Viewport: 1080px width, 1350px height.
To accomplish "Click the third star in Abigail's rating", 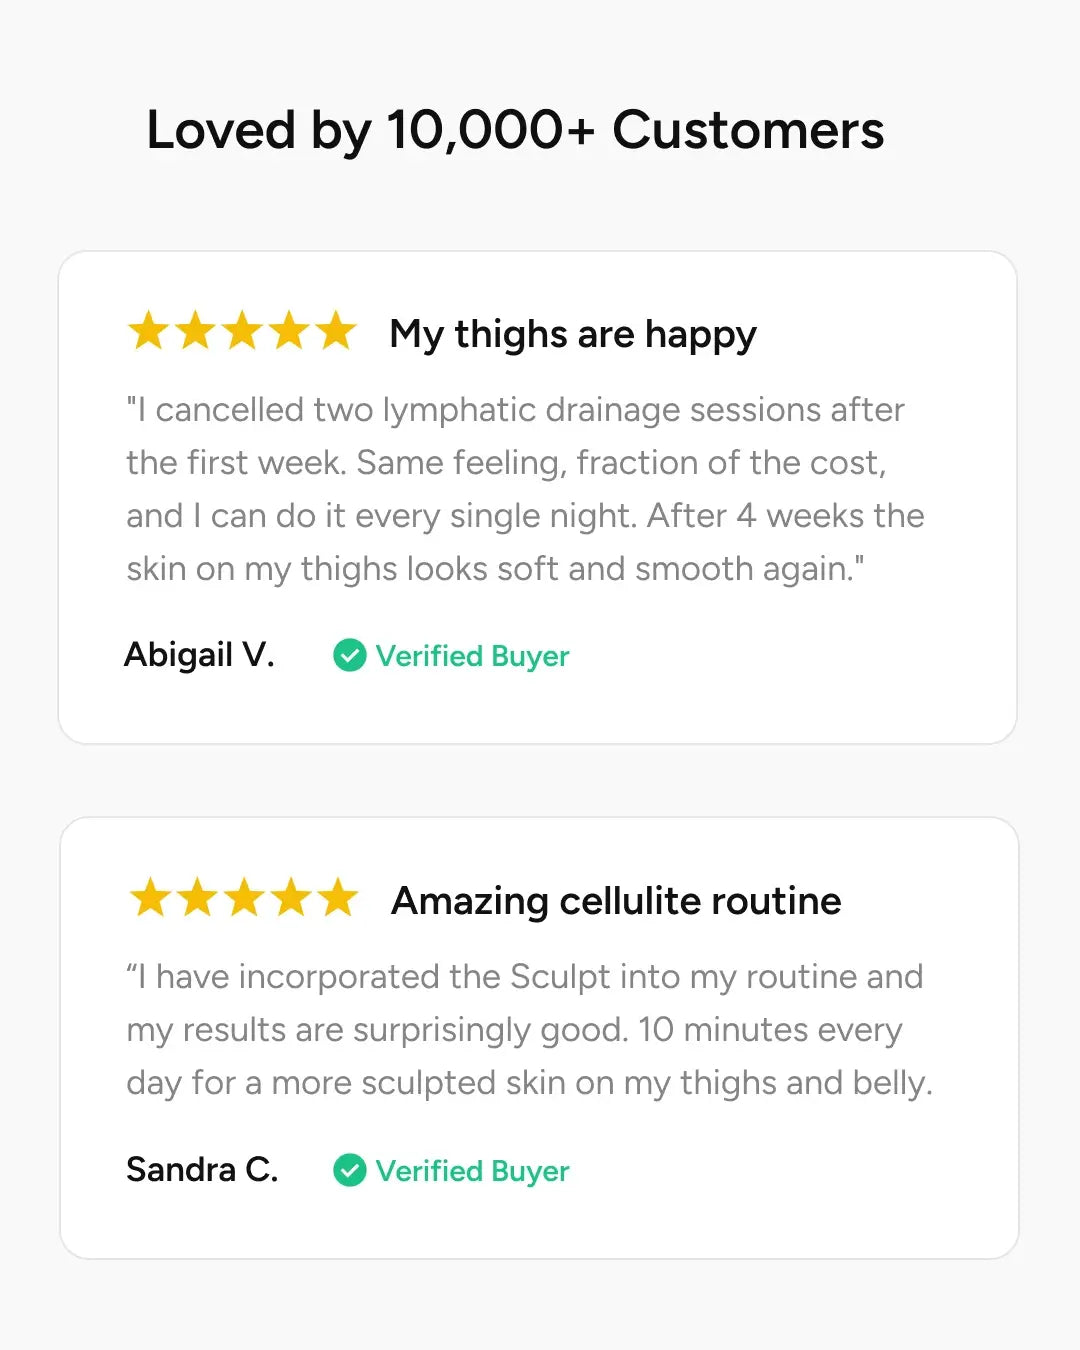I will point(243,331).
